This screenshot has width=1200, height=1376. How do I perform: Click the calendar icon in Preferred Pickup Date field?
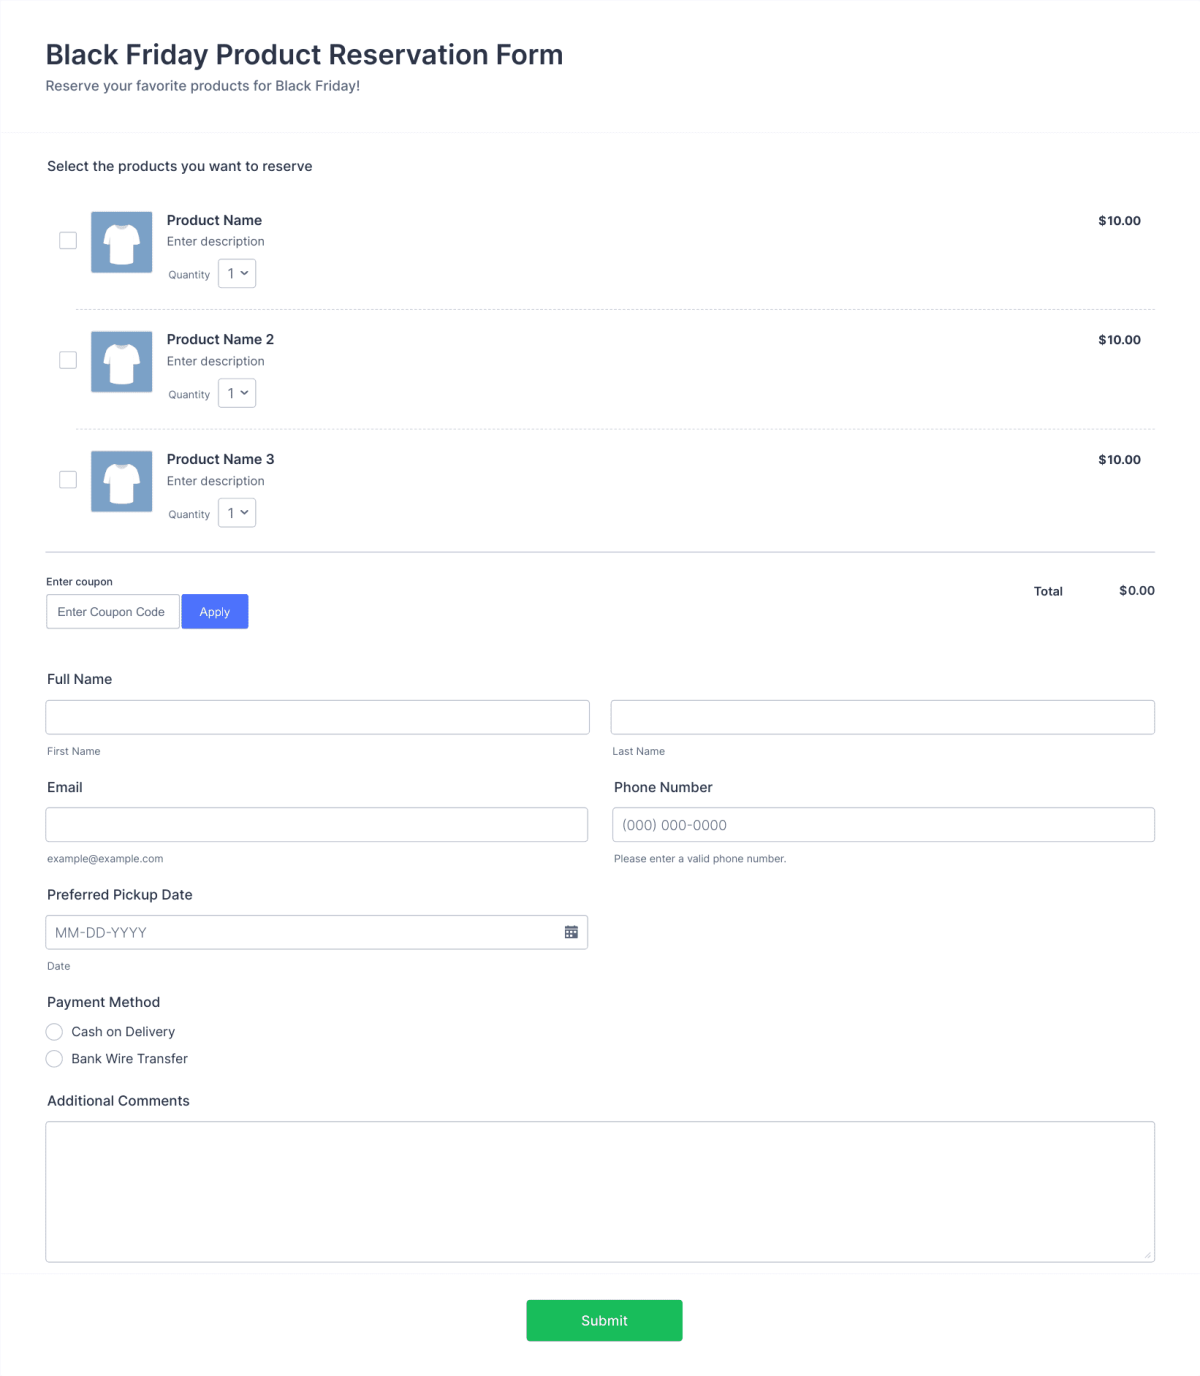click(571, 931)
